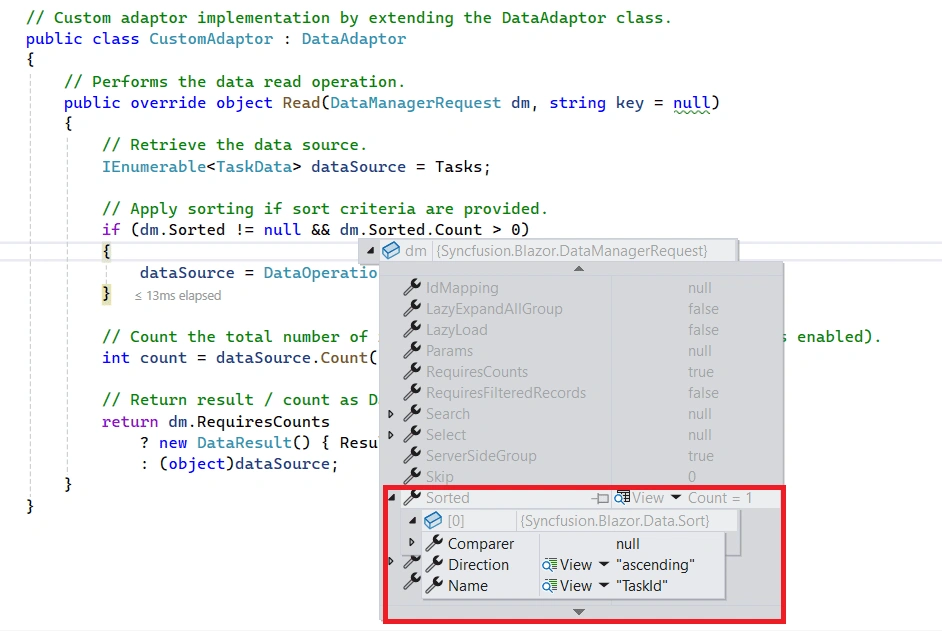942x631 pixels.
Task: Select the Count = 1 value
Action: (720, 498)
